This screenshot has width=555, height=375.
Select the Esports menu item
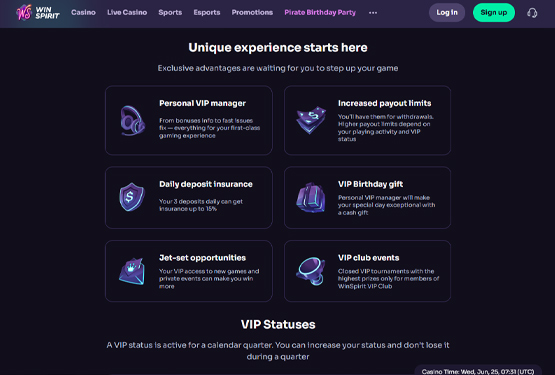tap(207, 12)
